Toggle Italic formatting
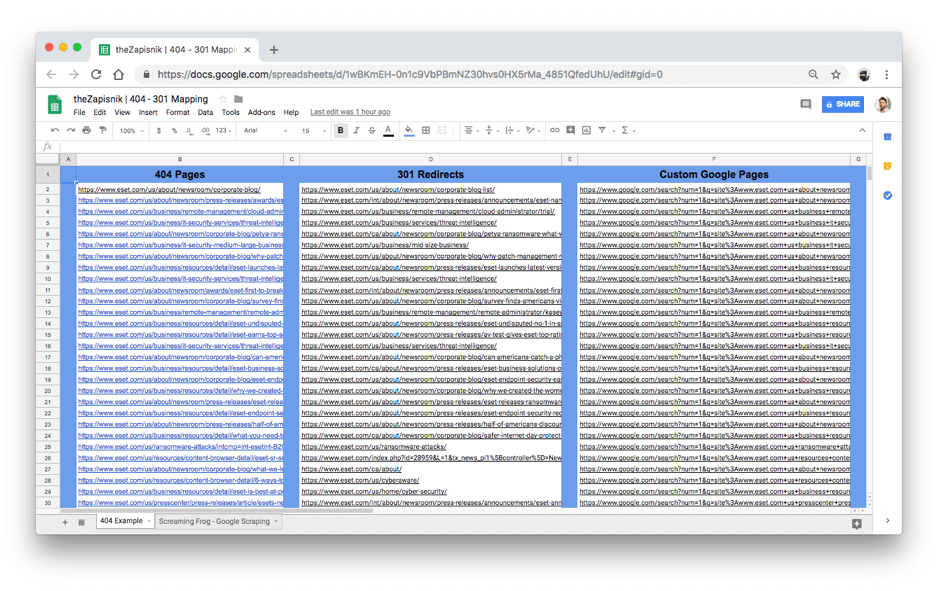943x591 pixels. click(x=356, y=130)
